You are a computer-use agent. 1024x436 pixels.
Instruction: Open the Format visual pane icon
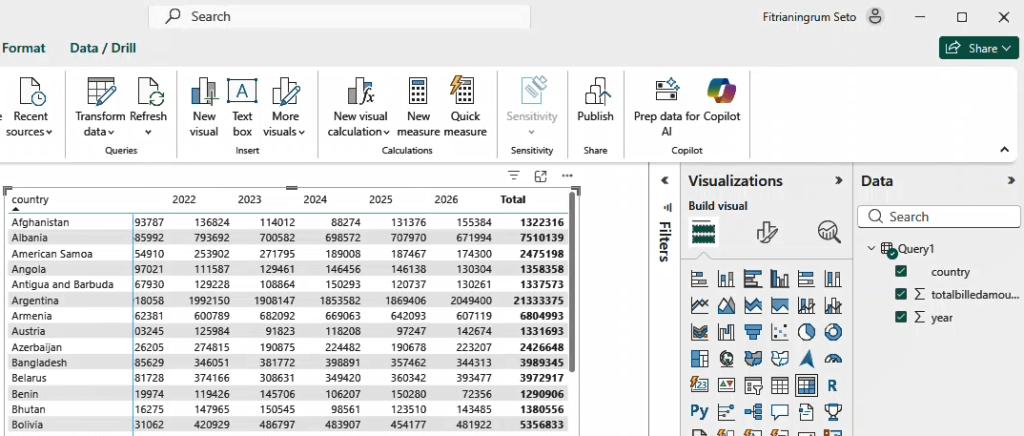point(767,232)
